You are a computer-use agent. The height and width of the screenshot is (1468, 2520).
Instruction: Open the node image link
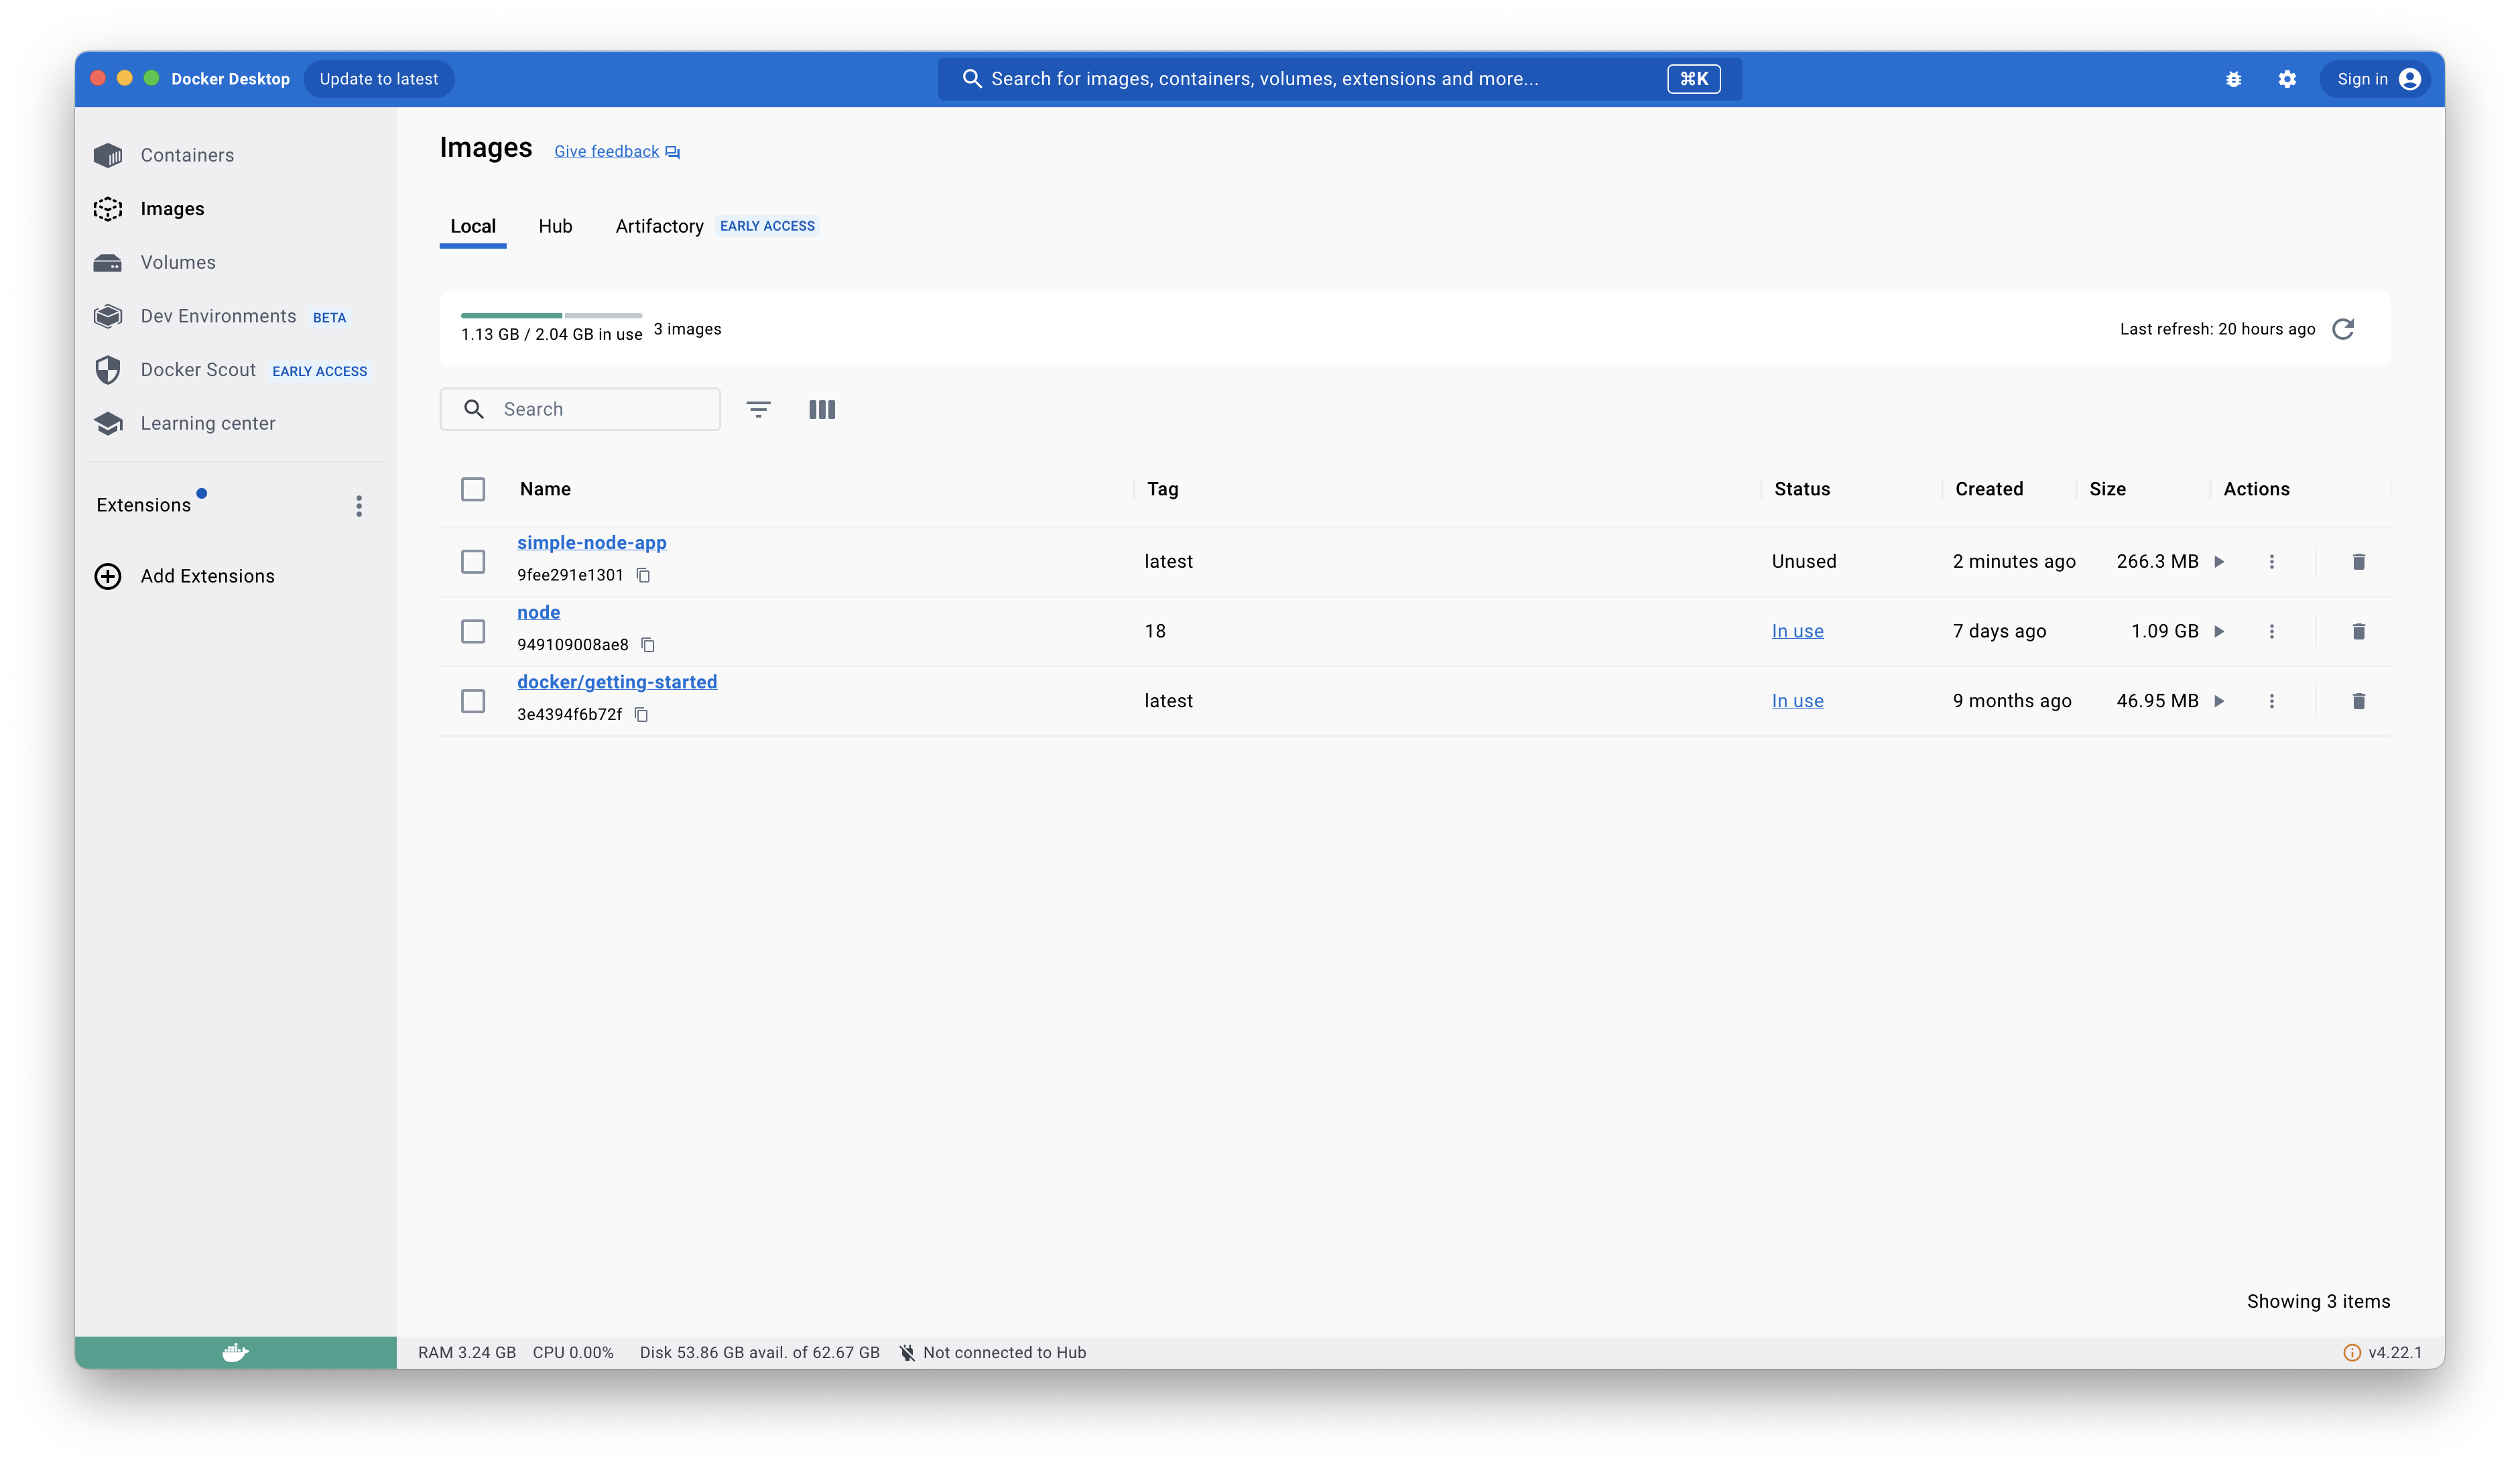538,612
